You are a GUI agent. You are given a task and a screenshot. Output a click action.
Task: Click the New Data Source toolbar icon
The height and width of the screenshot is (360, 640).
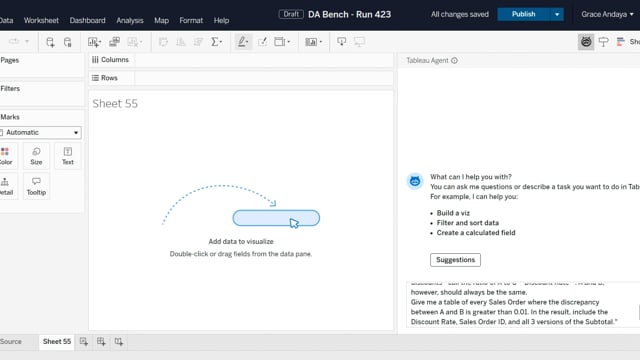[x=50, y=42]
